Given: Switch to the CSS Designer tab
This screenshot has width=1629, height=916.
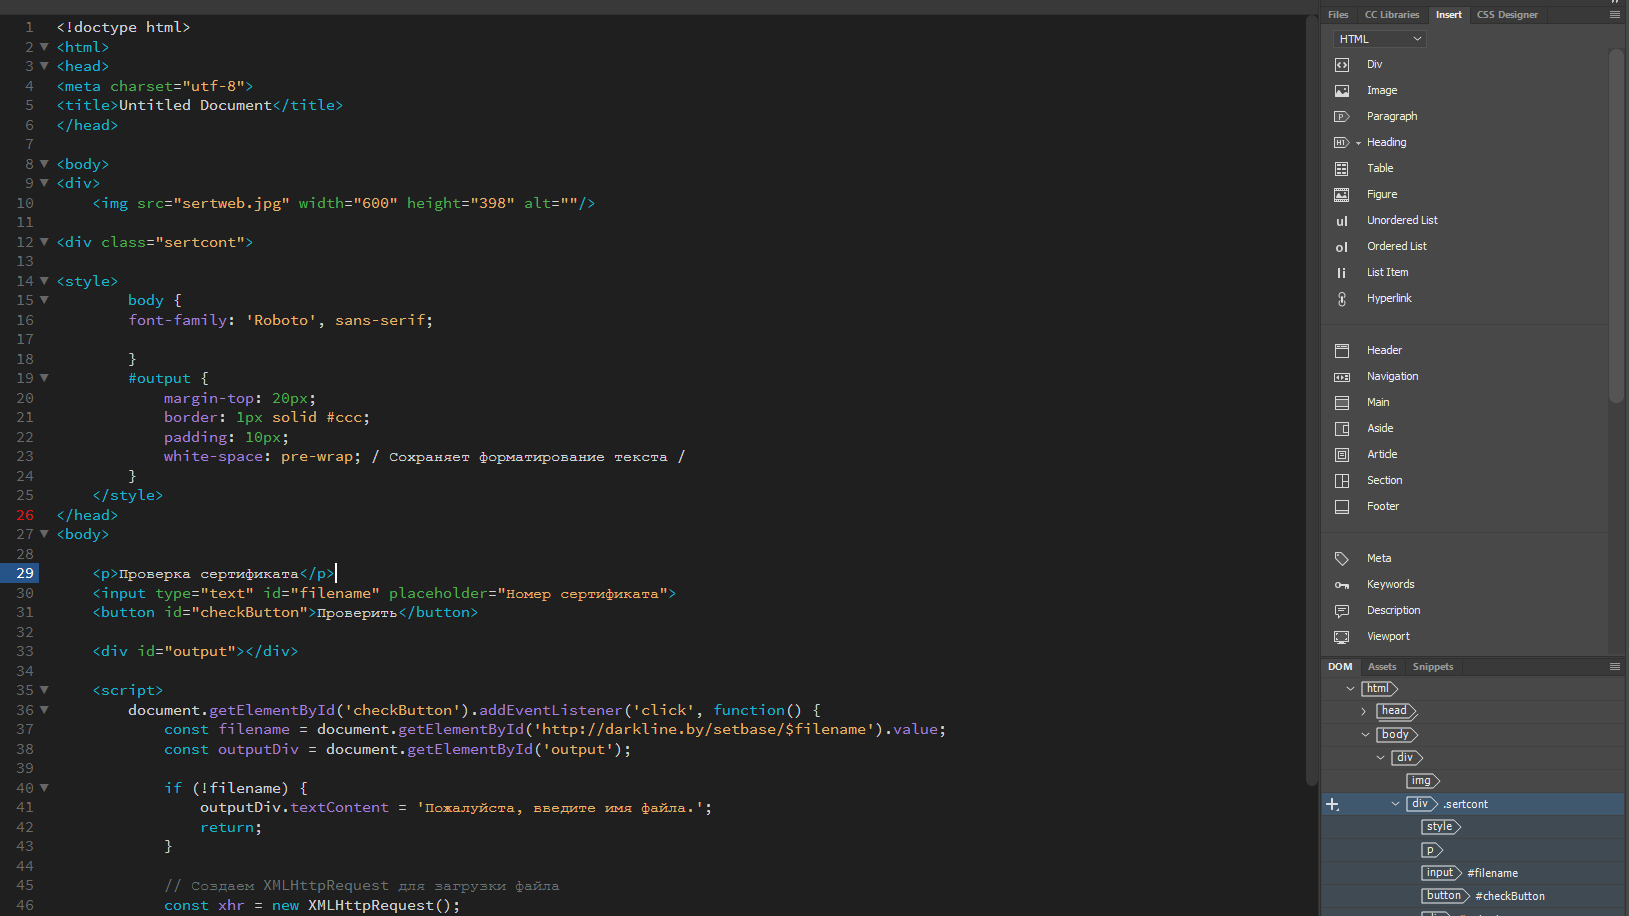Looking at the screenshot, I should click(1506, 15).
